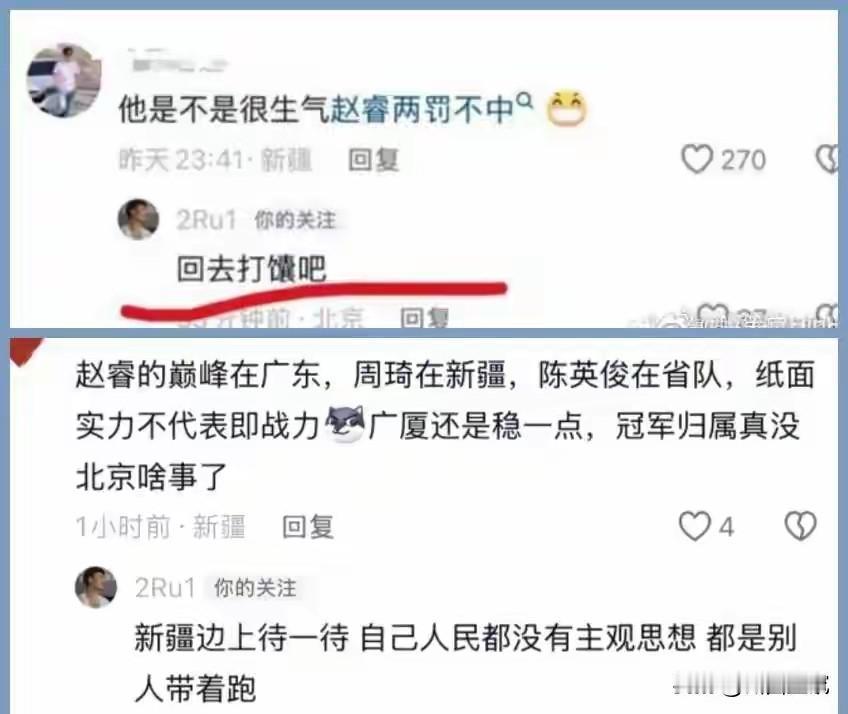Open 2Ru1 avatar beside 回去打馕吧 reply
This screenshot has height=714, width=848.
tap(138, 219)
